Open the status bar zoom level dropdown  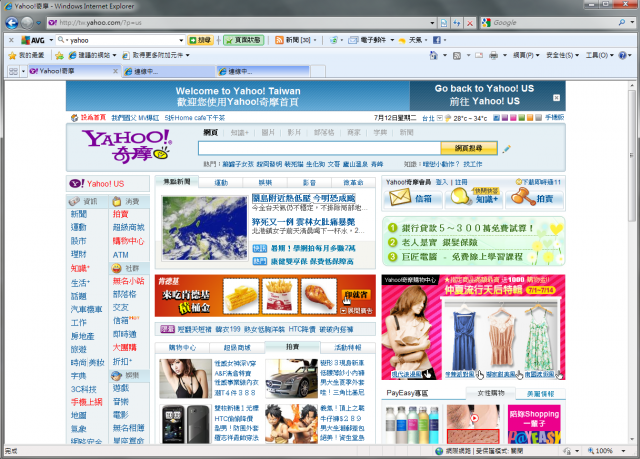pos(623,451)
